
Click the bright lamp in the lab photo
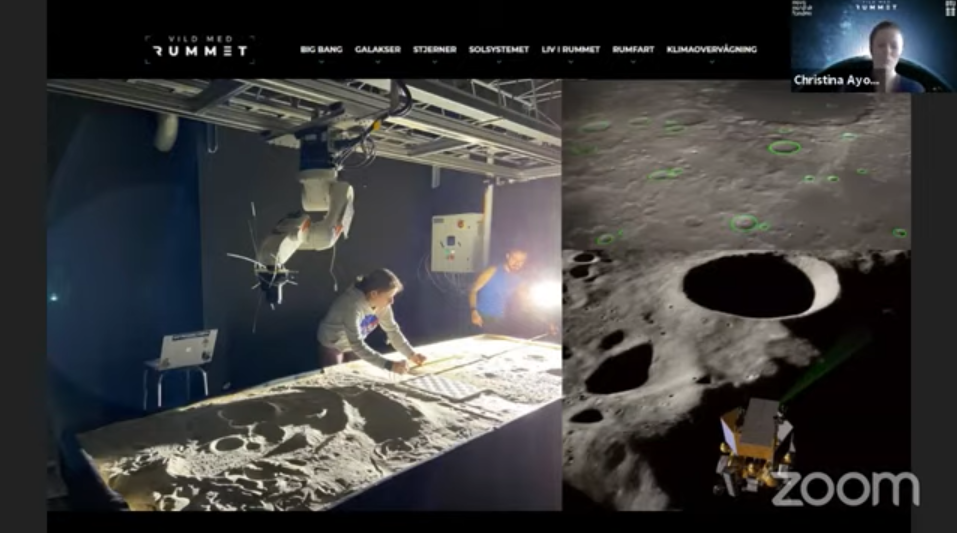pos(547,294)
